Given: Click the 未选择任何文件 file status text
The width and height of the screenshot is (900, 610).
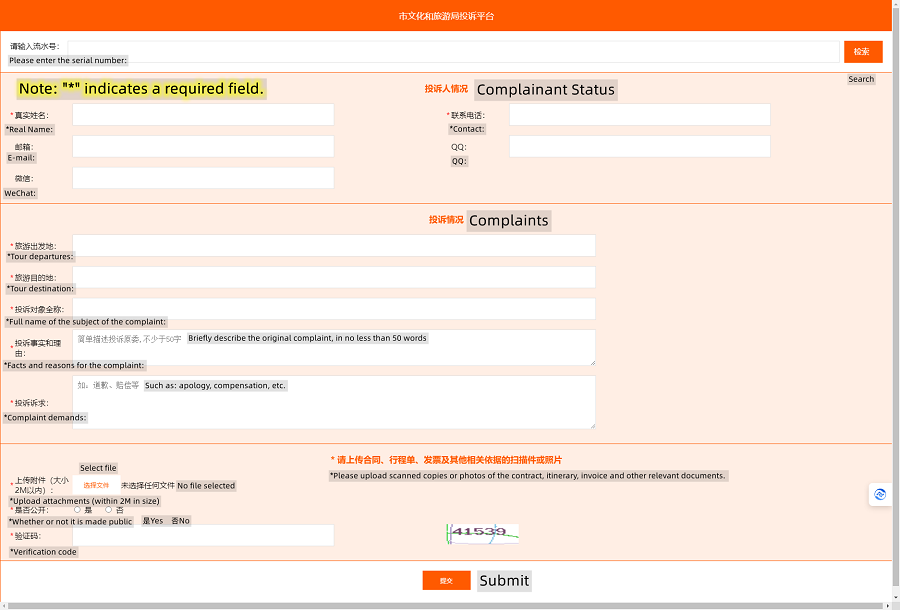Looking at the screenshot, I should (x=148, y=485).
